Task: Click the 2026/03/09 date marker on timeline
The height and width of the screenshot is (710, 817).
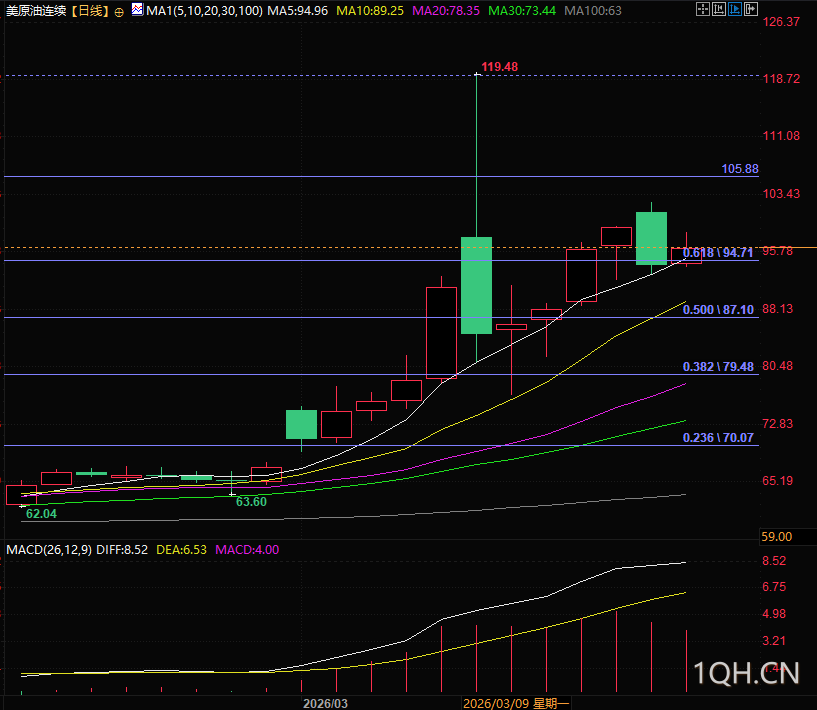Action: point(497,703)
